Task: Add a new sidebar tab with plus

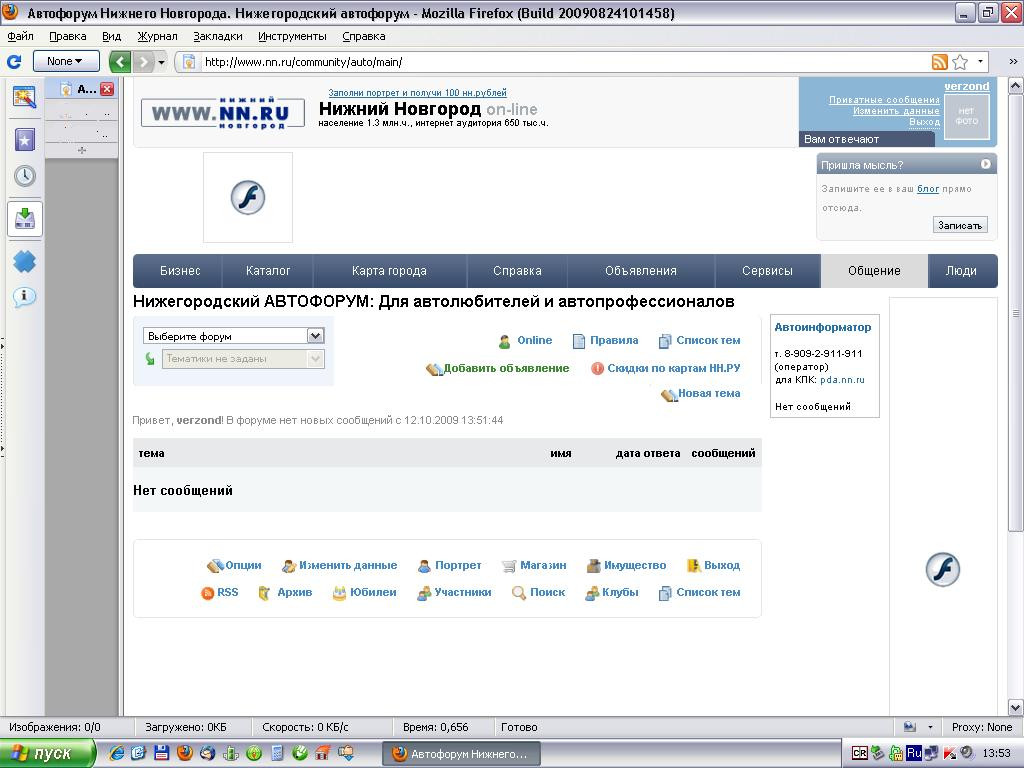Action: (x=82, y=150)
